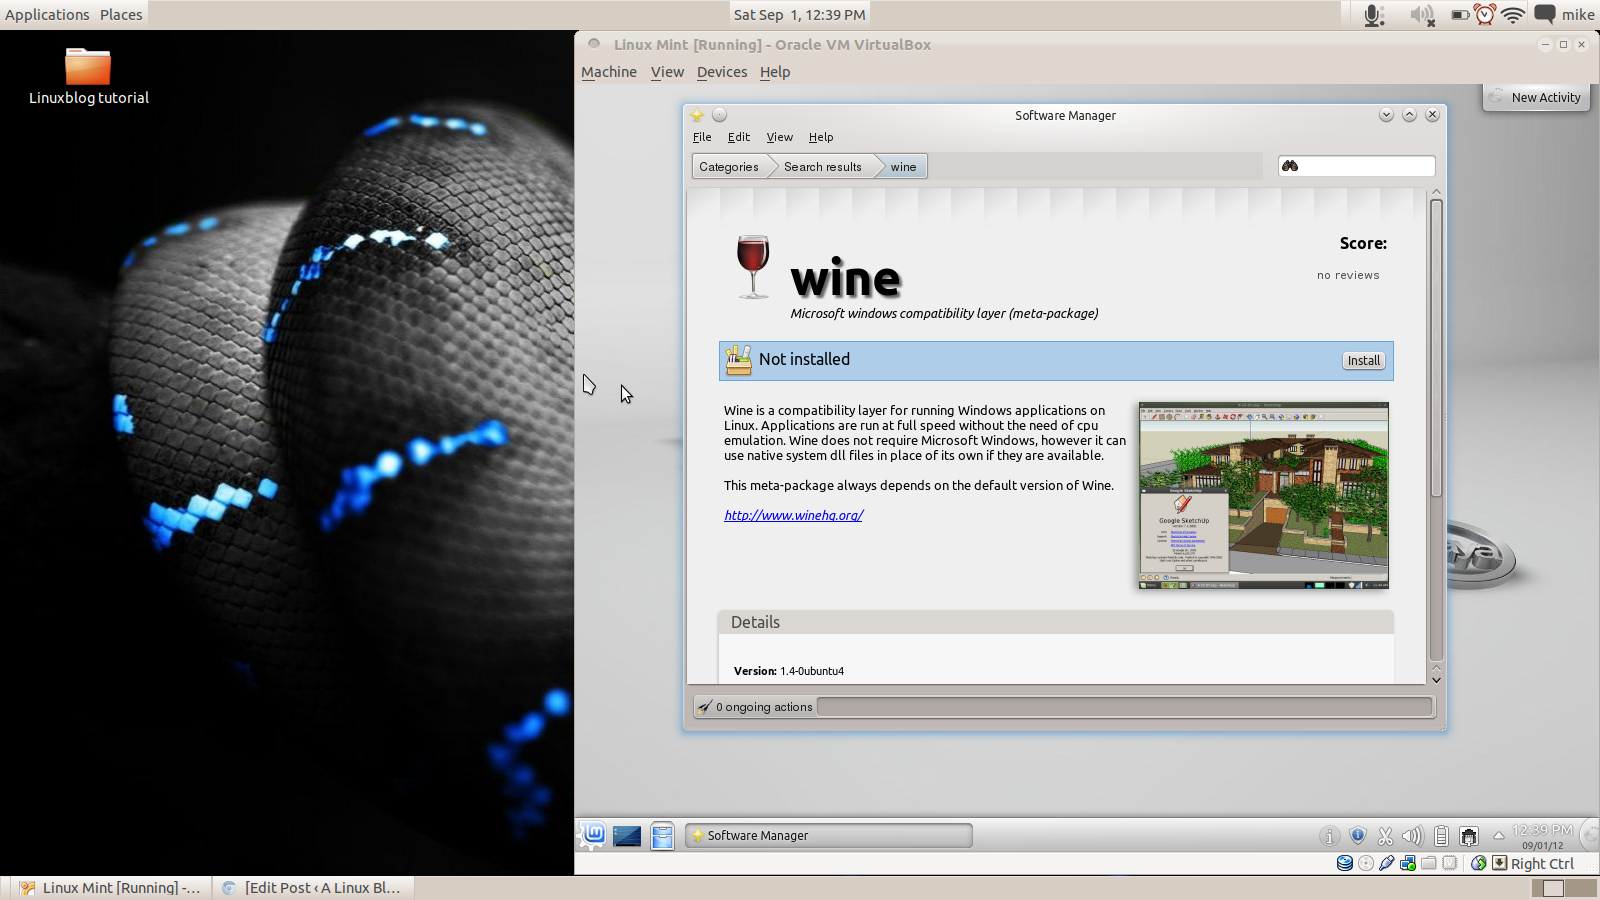Return to Search results breadcrumb

(823, 167)
